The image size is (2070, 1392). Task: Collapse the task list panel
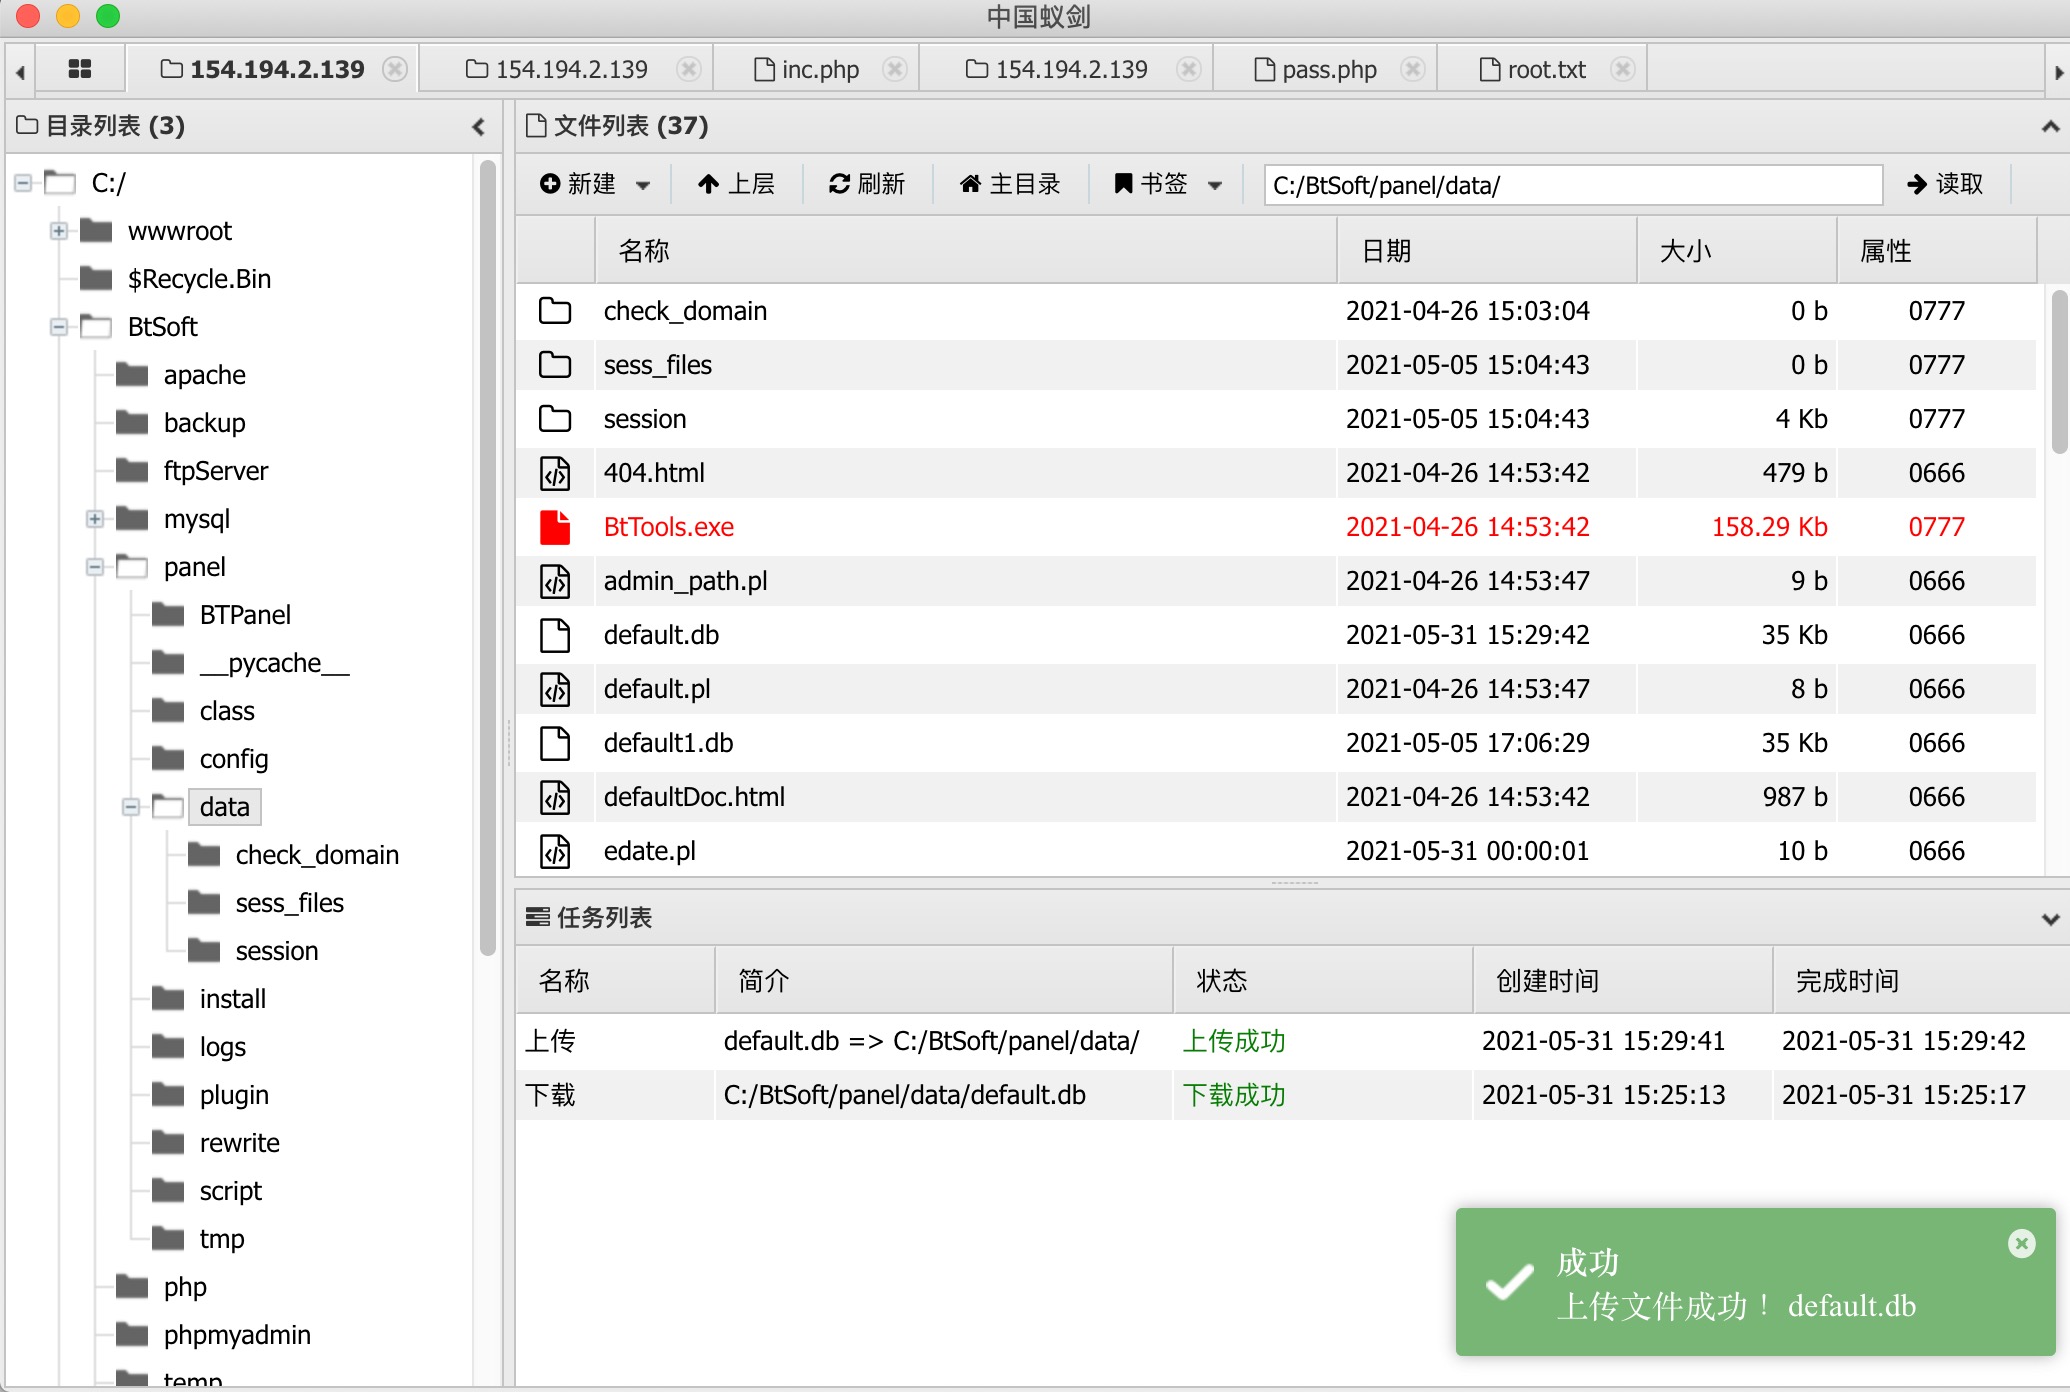[x=2050, y=918]
